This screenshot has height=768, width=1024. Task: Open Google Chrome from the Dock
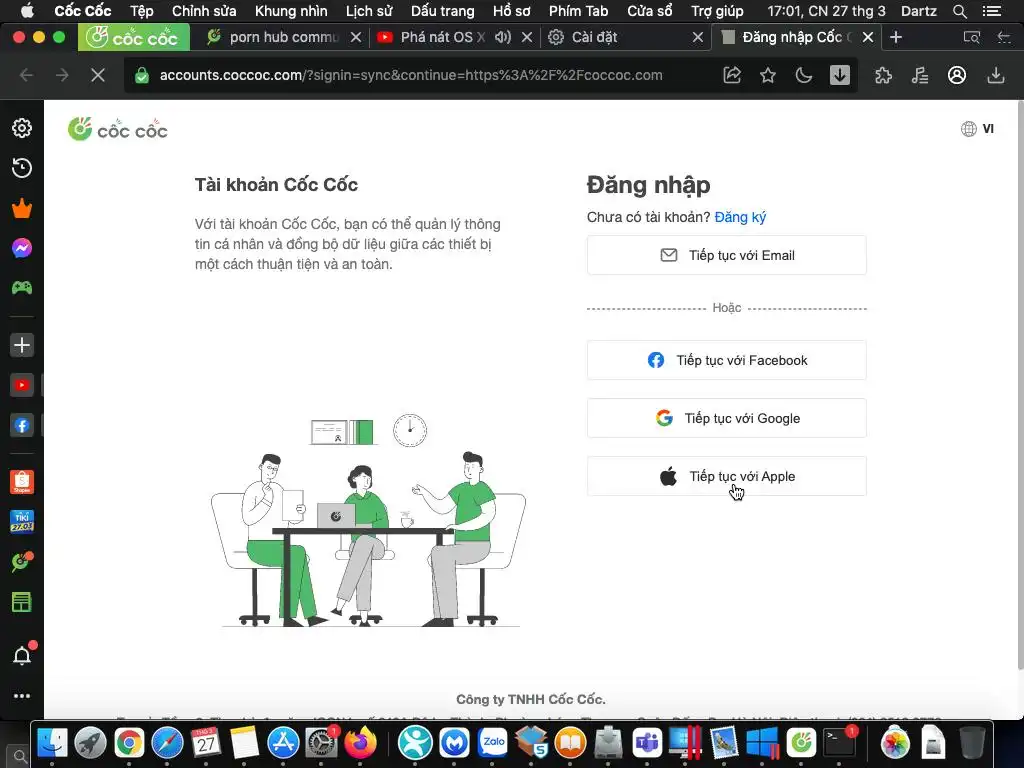129,743
